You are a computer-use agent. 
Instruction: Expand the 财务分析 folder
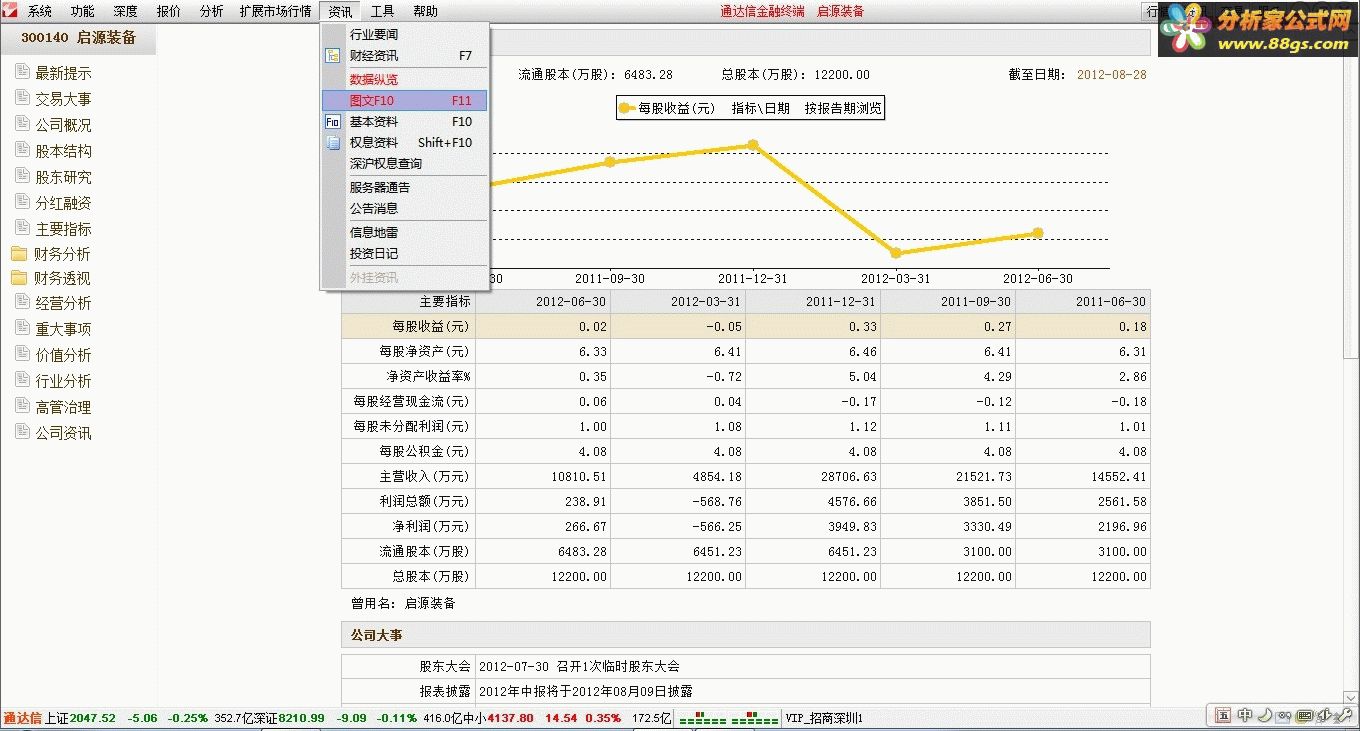tap(64, 254)
